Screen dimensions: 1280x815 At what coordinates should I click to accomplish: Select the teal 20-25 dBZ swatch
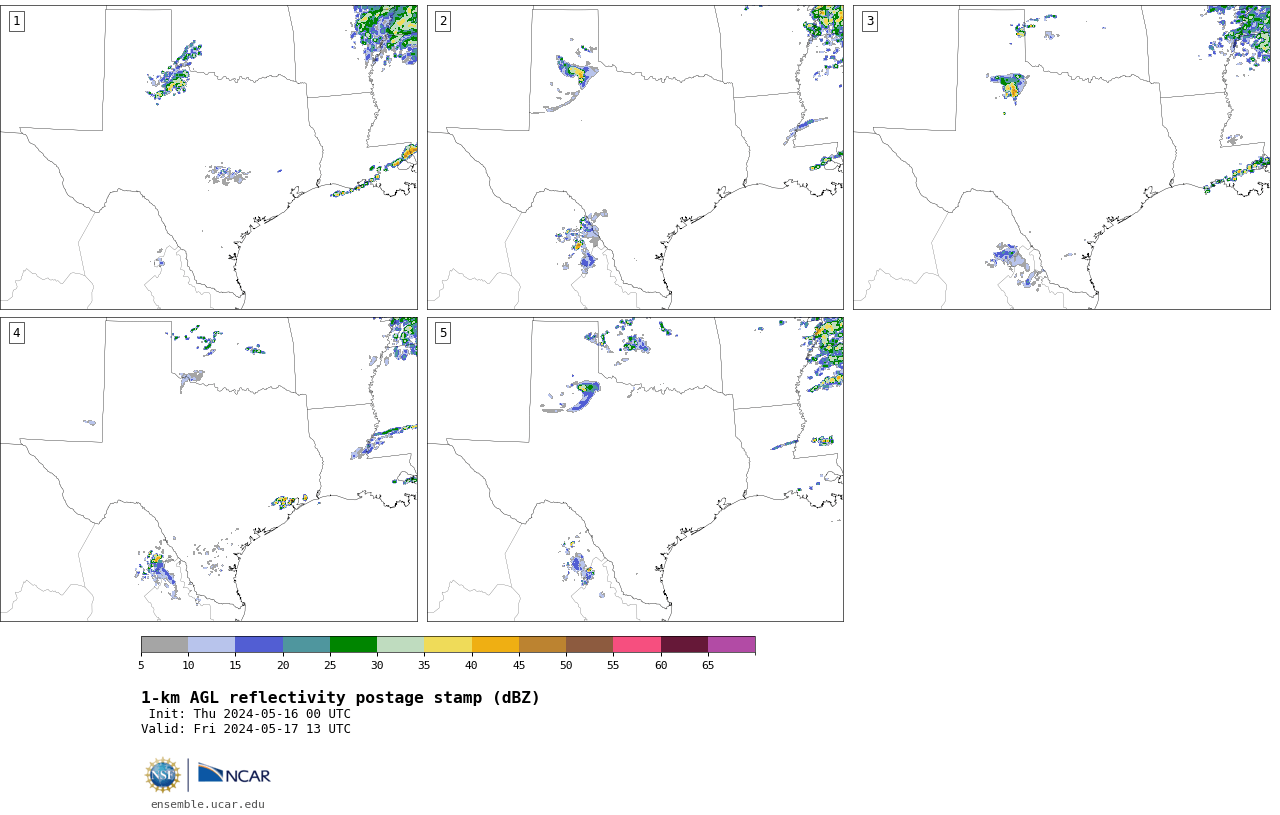pyautogui.click(x=306, y=644)
